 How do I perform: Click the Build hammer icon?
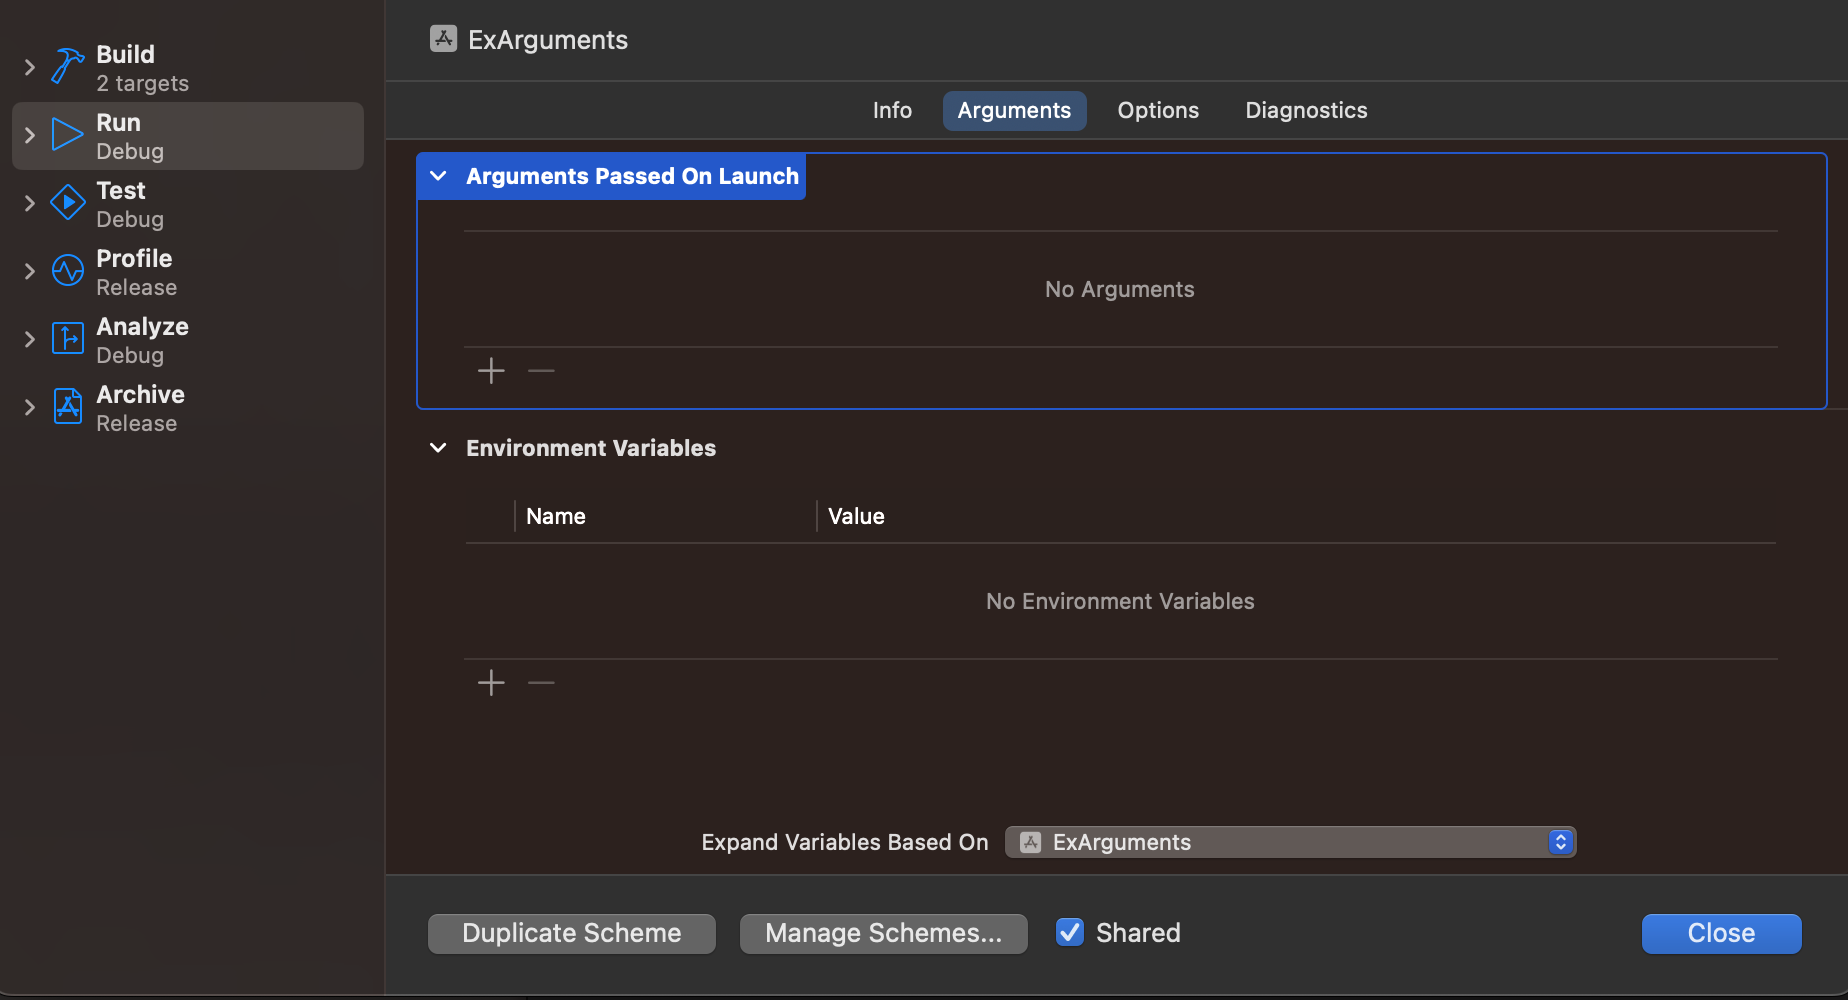point(67,67)
